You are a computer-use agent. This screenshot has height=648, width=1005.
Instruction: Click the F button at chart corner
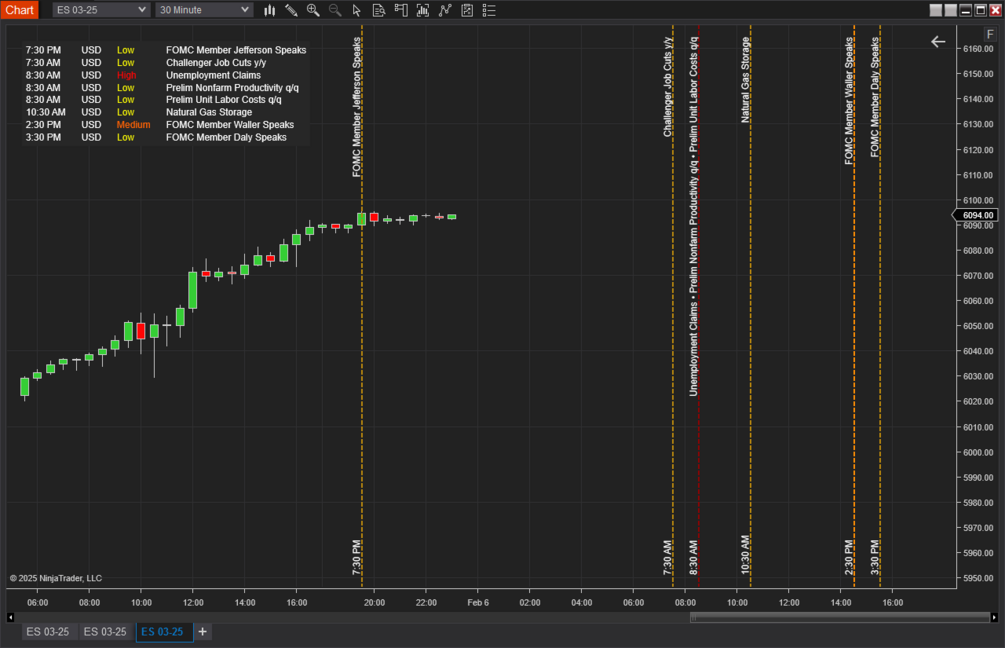(x=990, y=35)
